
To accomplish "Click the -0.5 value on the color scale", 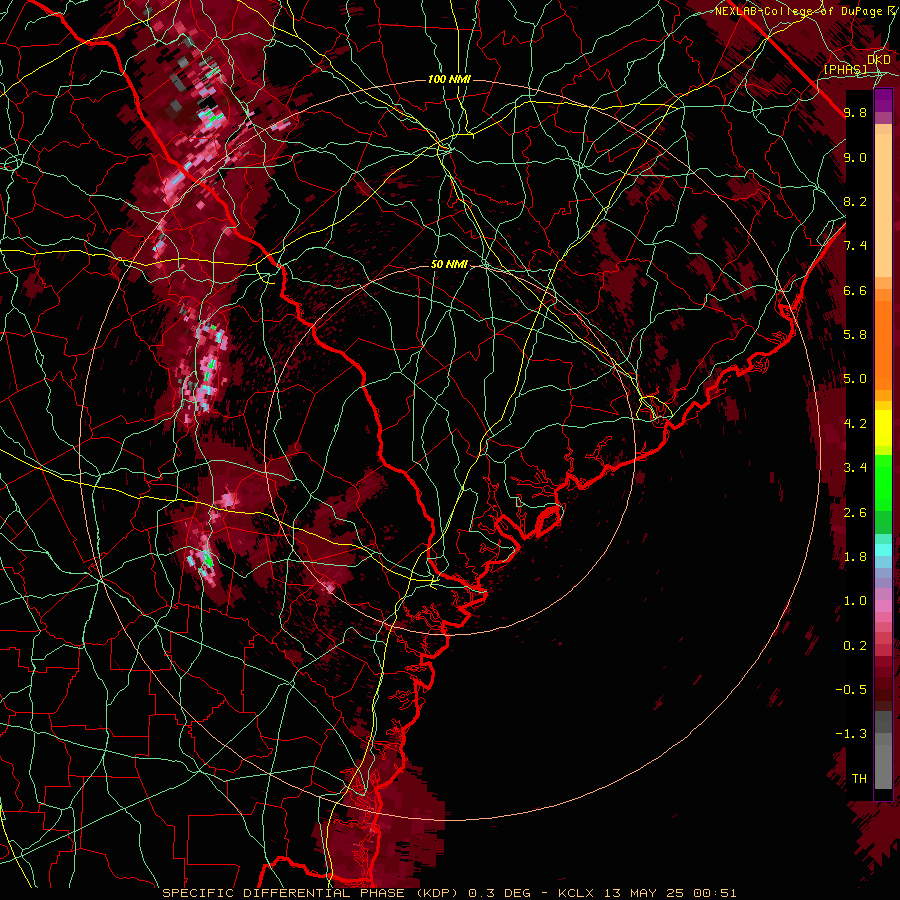I will (x=851, y=689).
